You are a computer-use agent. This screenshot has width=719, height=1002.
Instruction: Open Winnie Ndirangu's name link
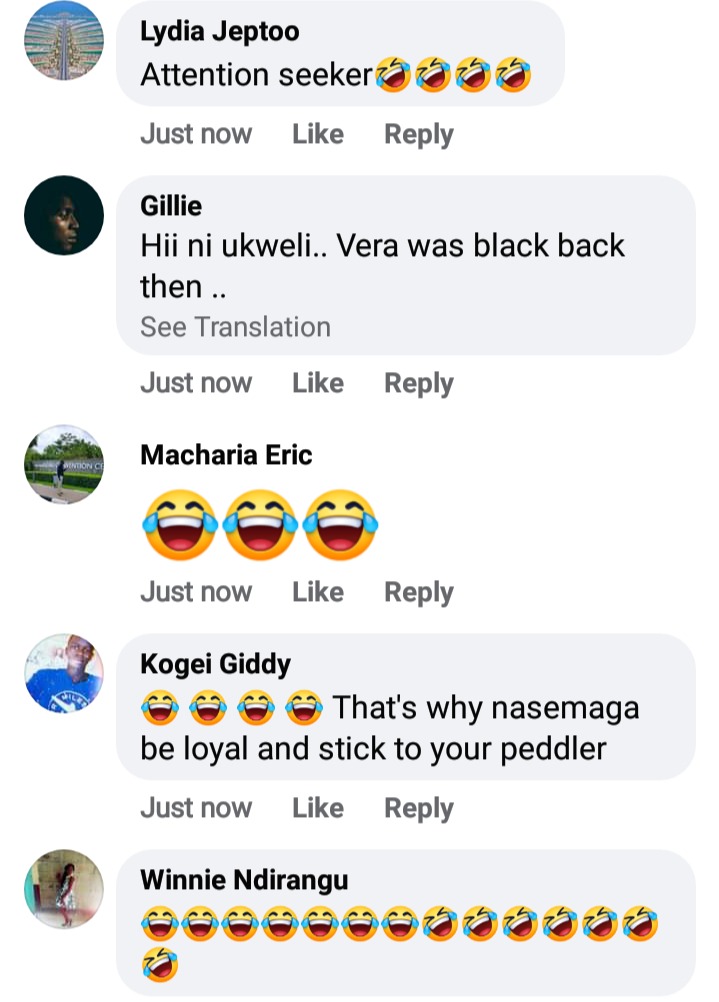pos(244,880)
